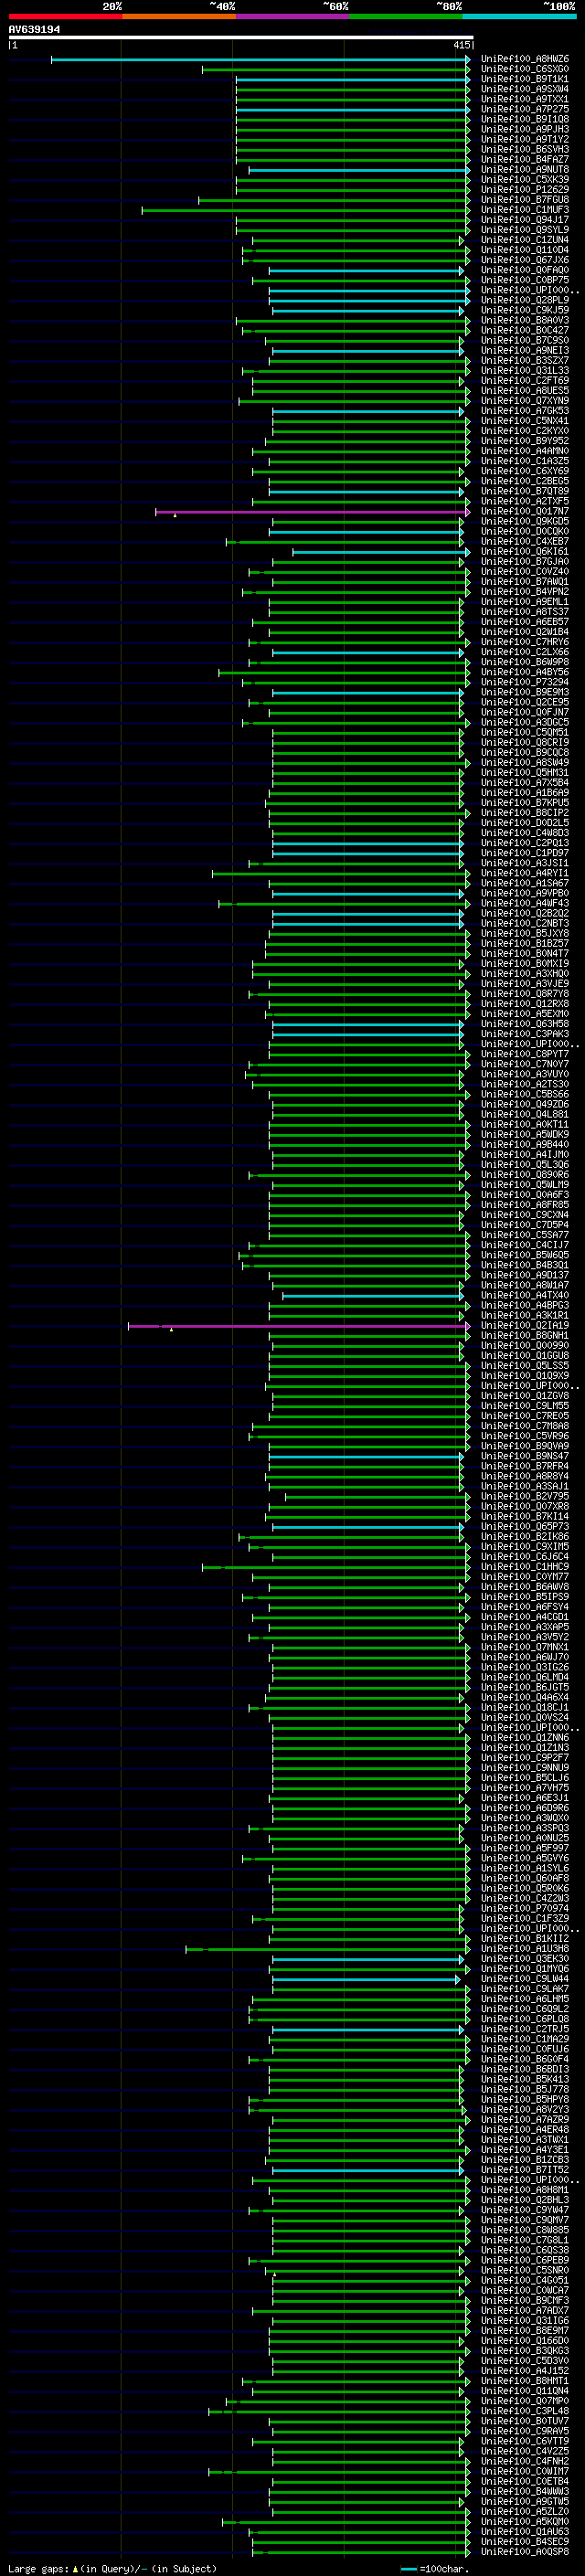This screenshot has width=585, height=2576.
Task: Select the label UniRef100_Q6K161
Action: (525, 552)
